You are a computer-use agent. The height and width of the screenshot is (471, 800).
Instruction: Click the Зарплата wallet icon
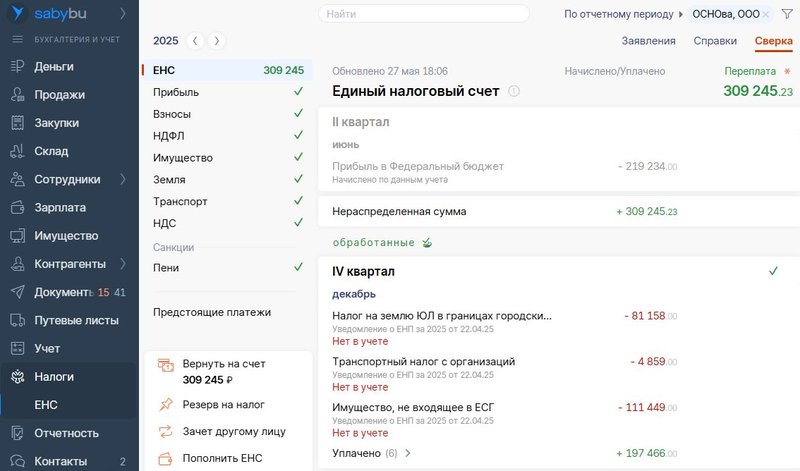coord(17,208)
